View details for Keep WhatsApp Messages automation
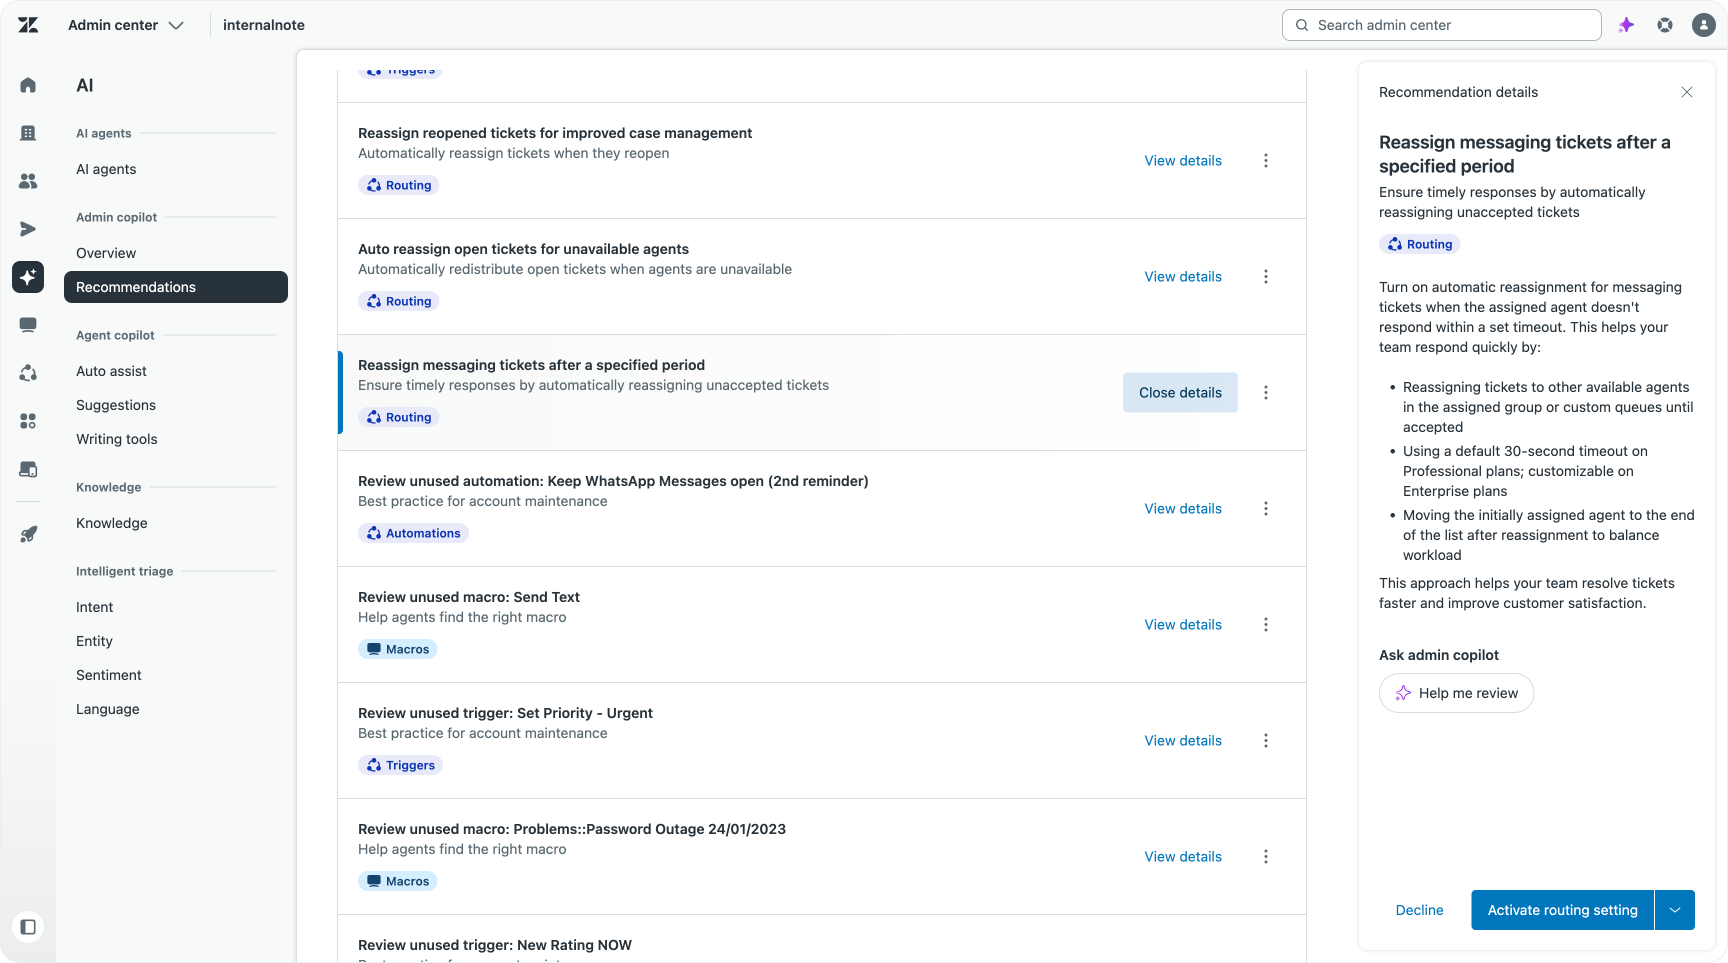The image size is (1728, 963). 1183,509
